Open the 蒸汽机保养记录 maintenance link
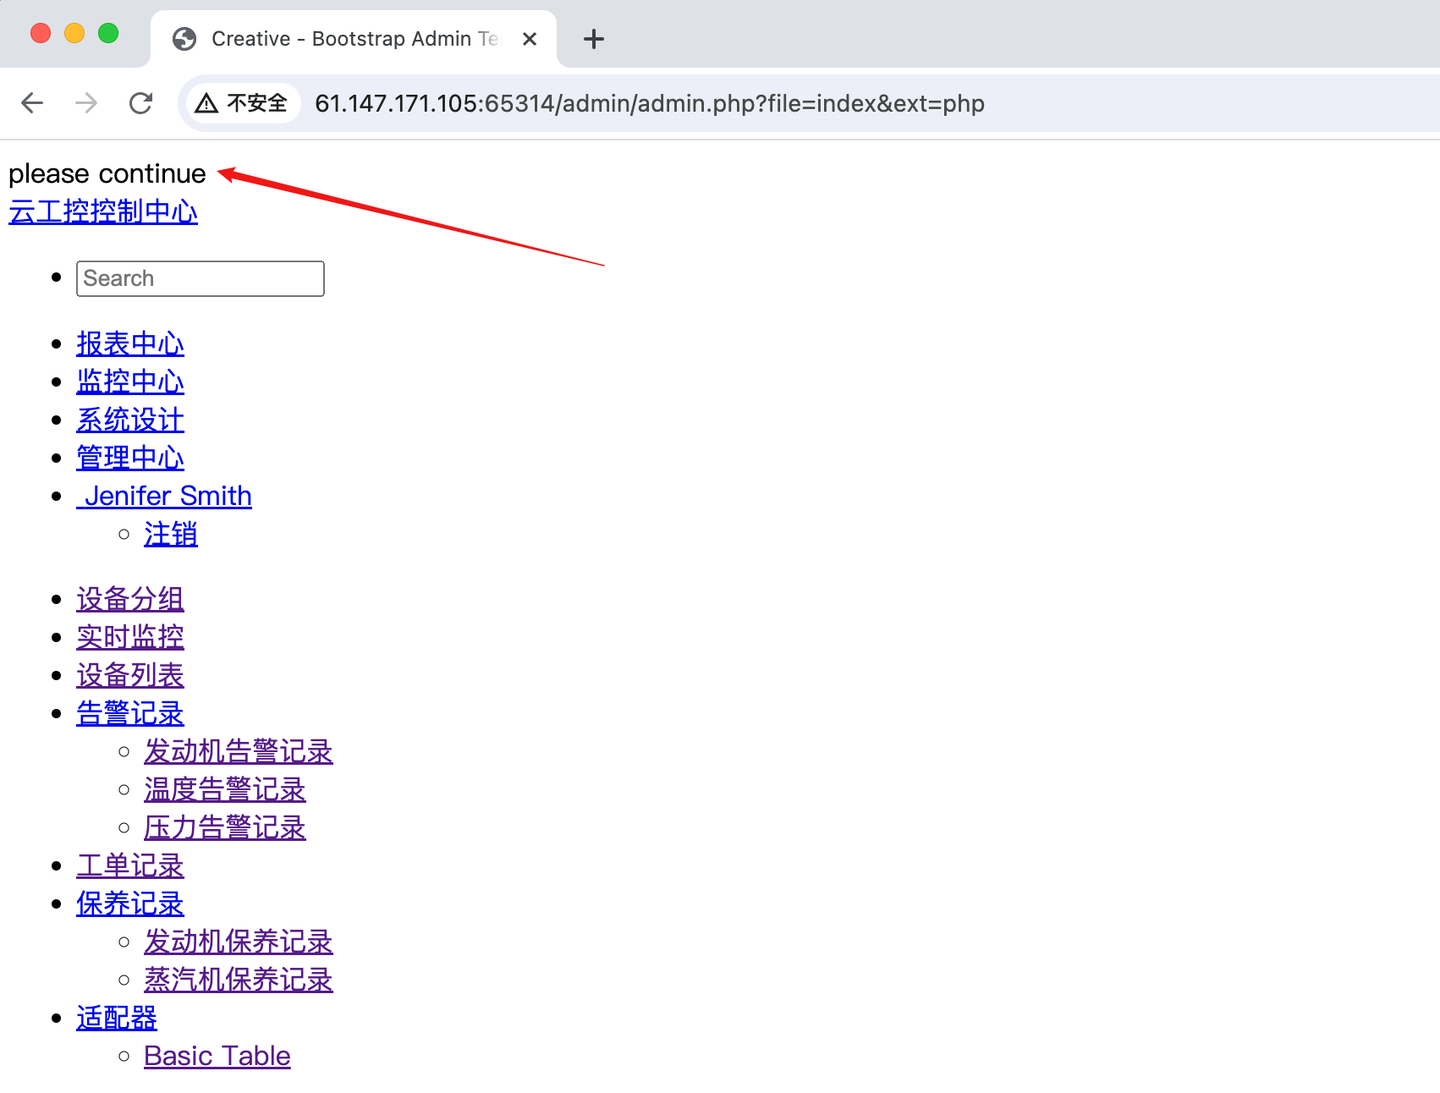Screen dimensions: 1440x1093 click(238, 980)
